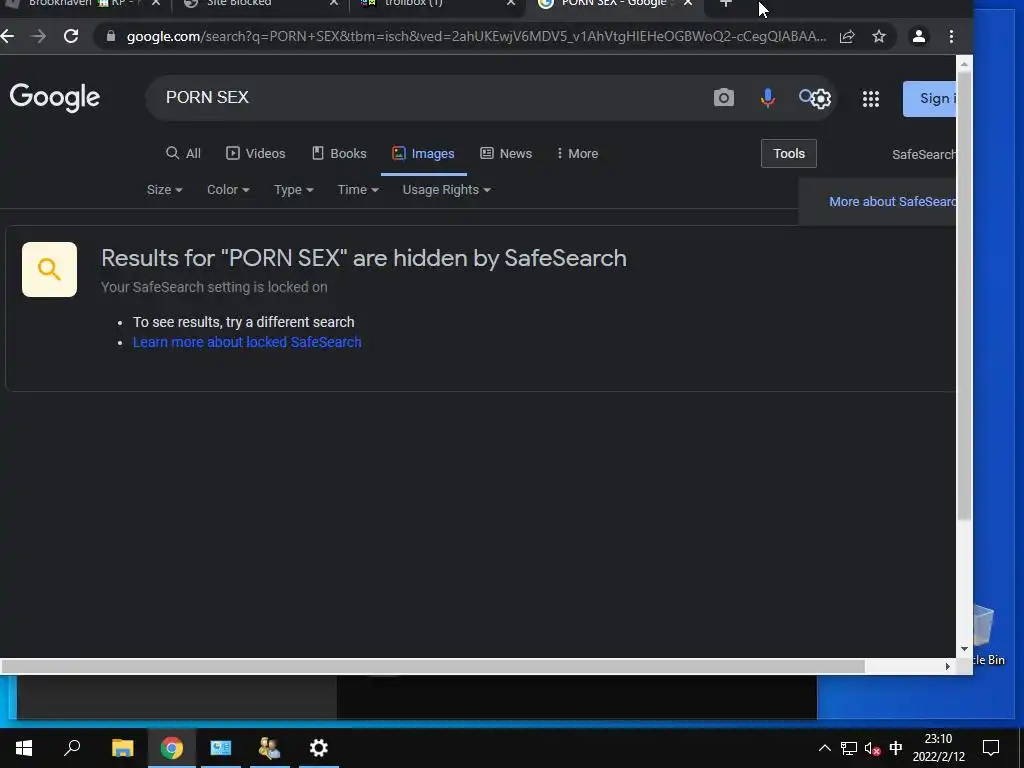Click into the Google search input field
The width and height of the screenshot is (1024, 768).
pos(431,98)
